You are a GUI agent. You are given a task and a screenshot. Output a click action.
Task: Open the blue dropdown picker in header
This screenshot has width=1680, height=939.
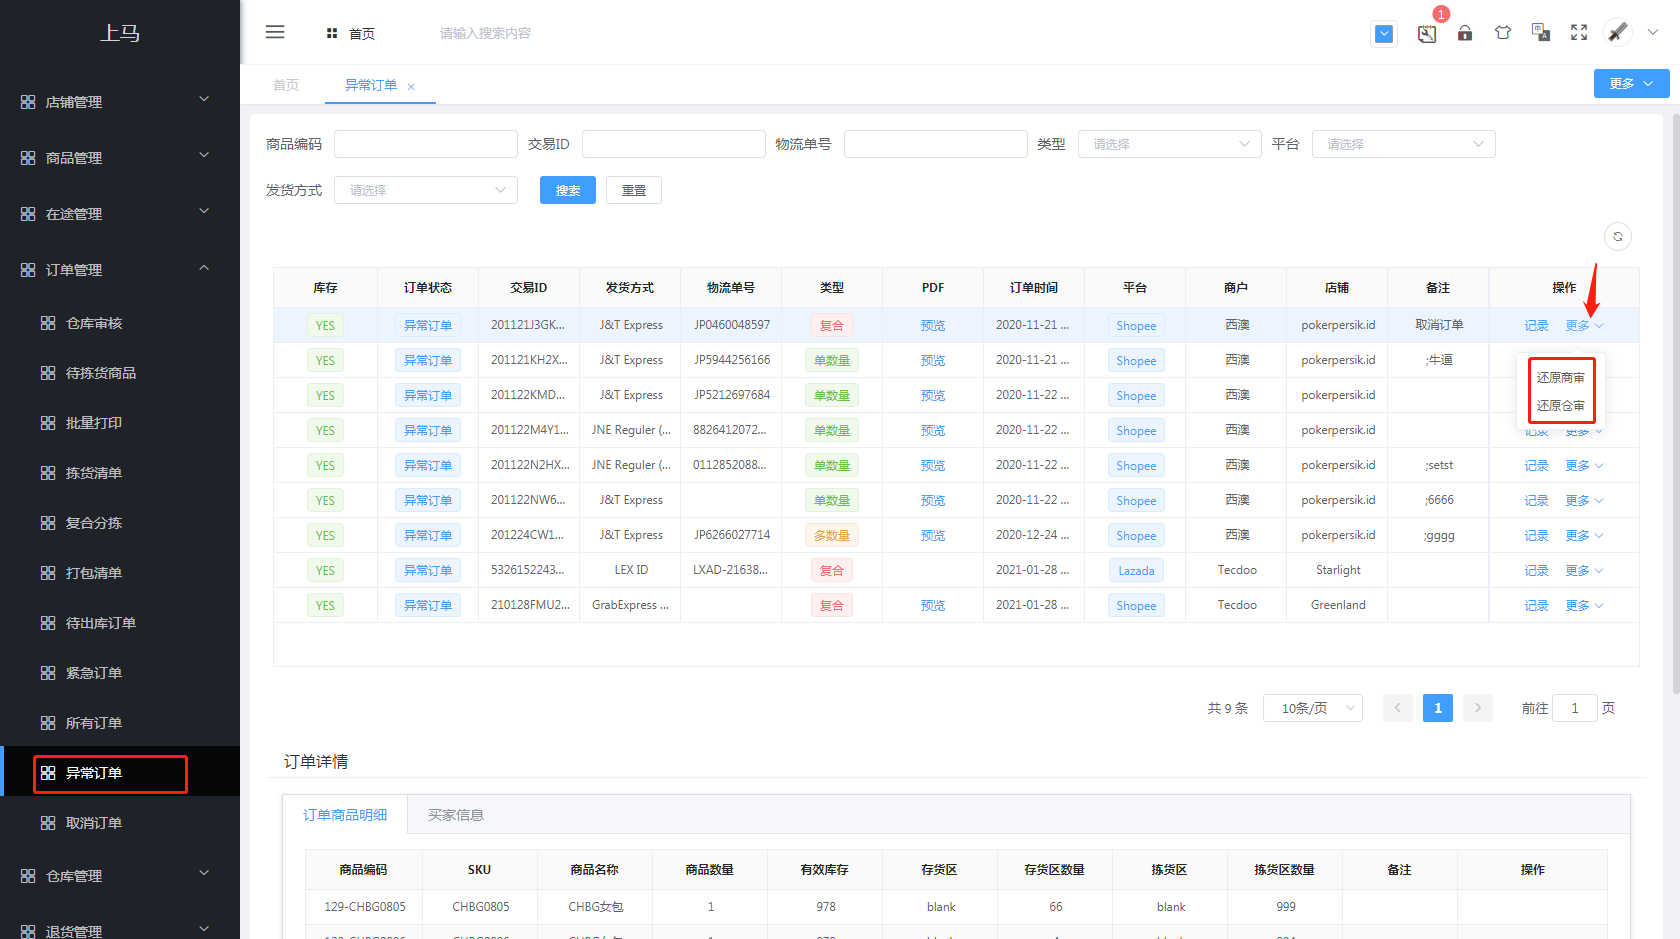[x=1384, y=33]
